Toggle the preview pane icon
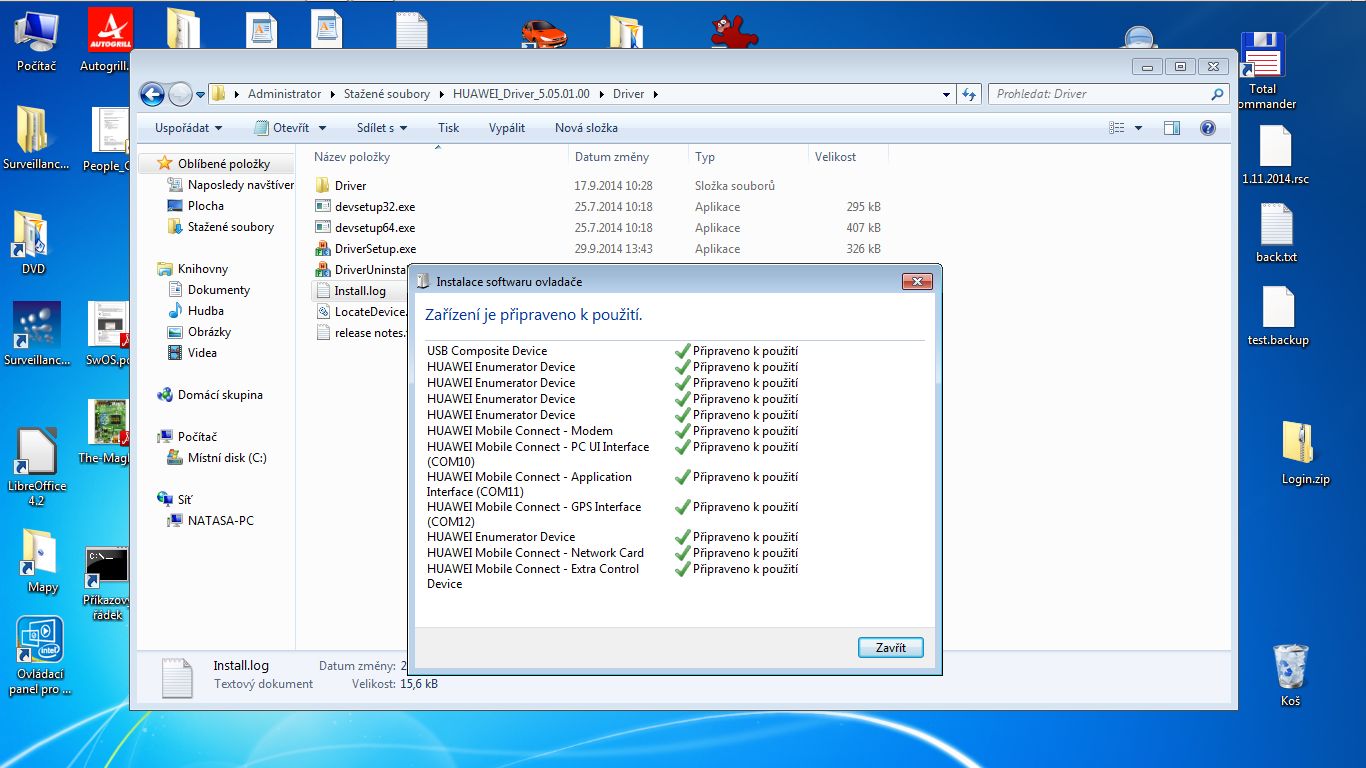Screen dimensions: 1366x768 pos(1172,128)
